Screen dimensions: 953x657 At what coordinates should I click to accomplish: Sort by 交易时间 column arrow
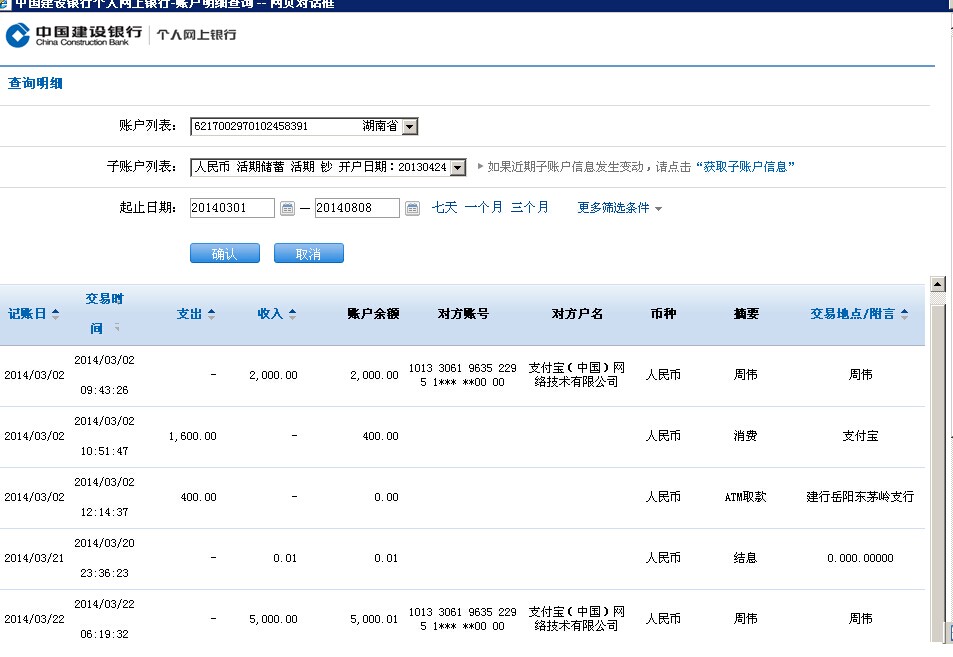tap(117, 328)
